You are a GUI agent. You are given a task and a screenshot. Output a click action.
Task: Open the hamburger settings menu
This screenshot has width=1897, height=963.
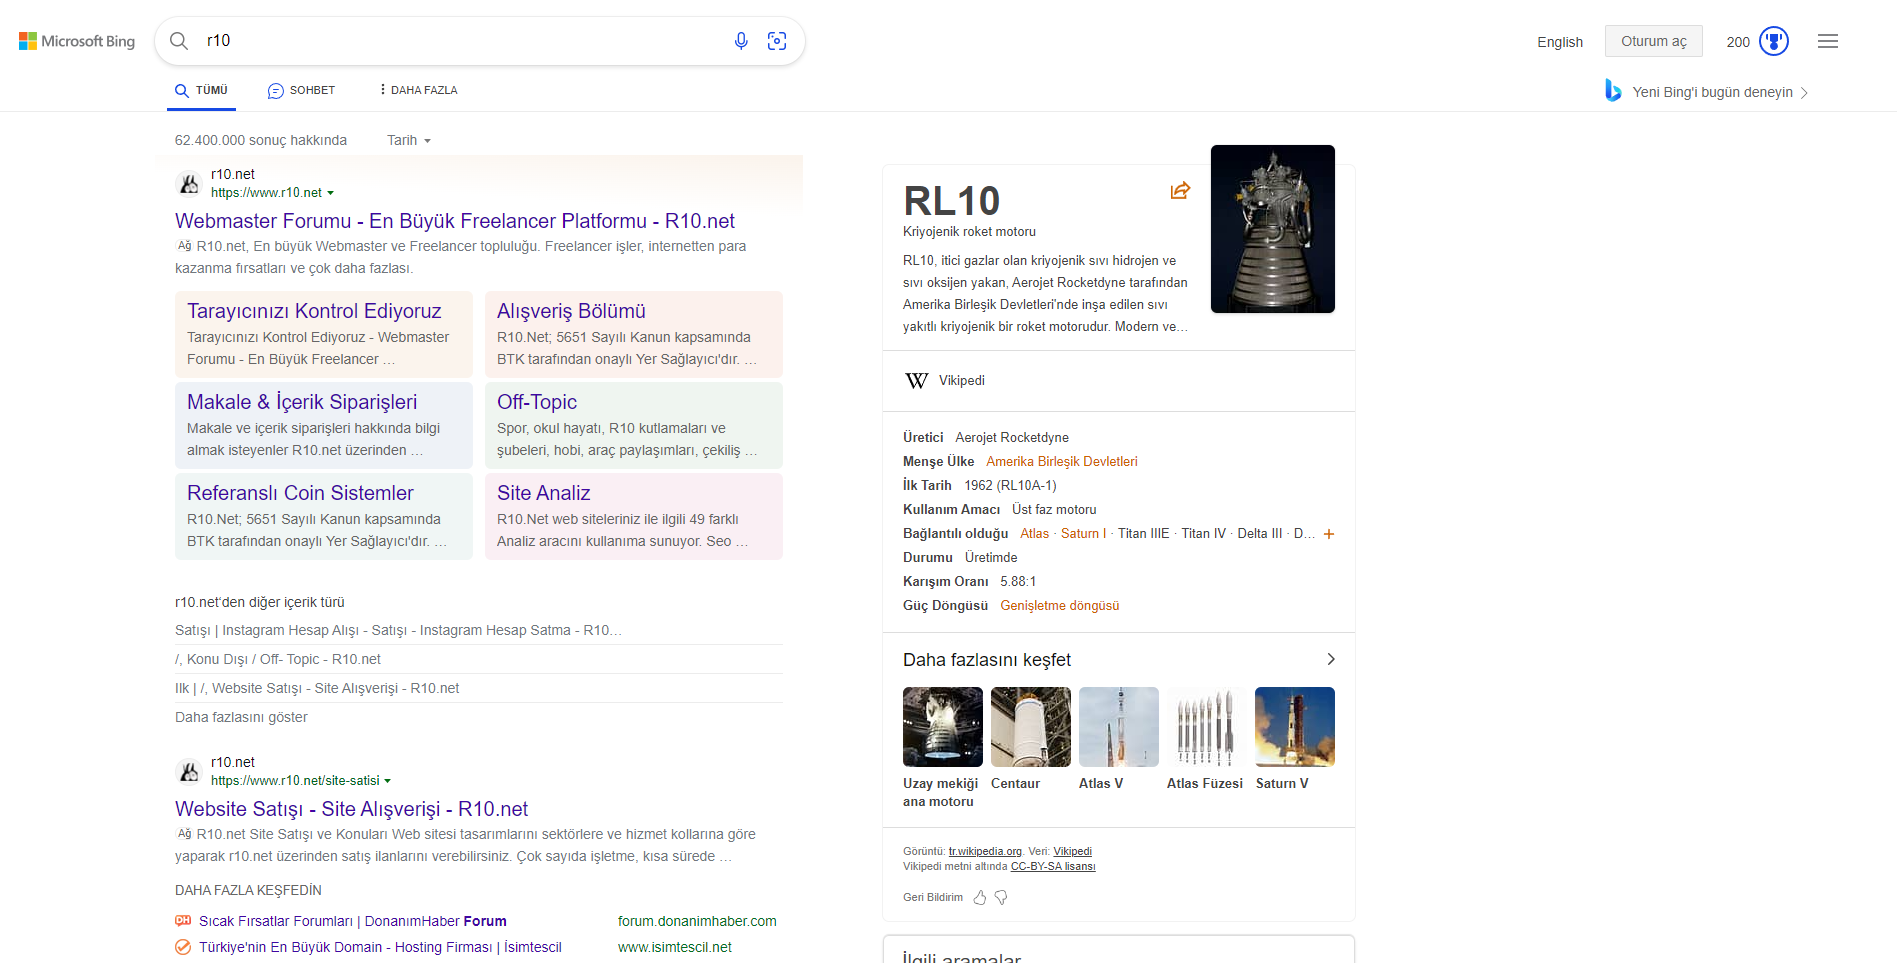(1828, 41)
